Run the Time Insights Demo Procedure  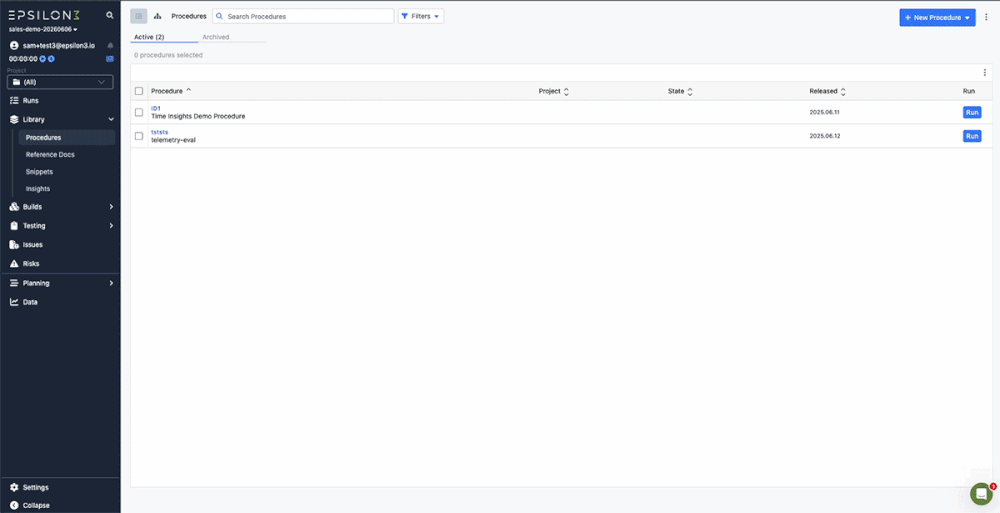coord(972,112)
